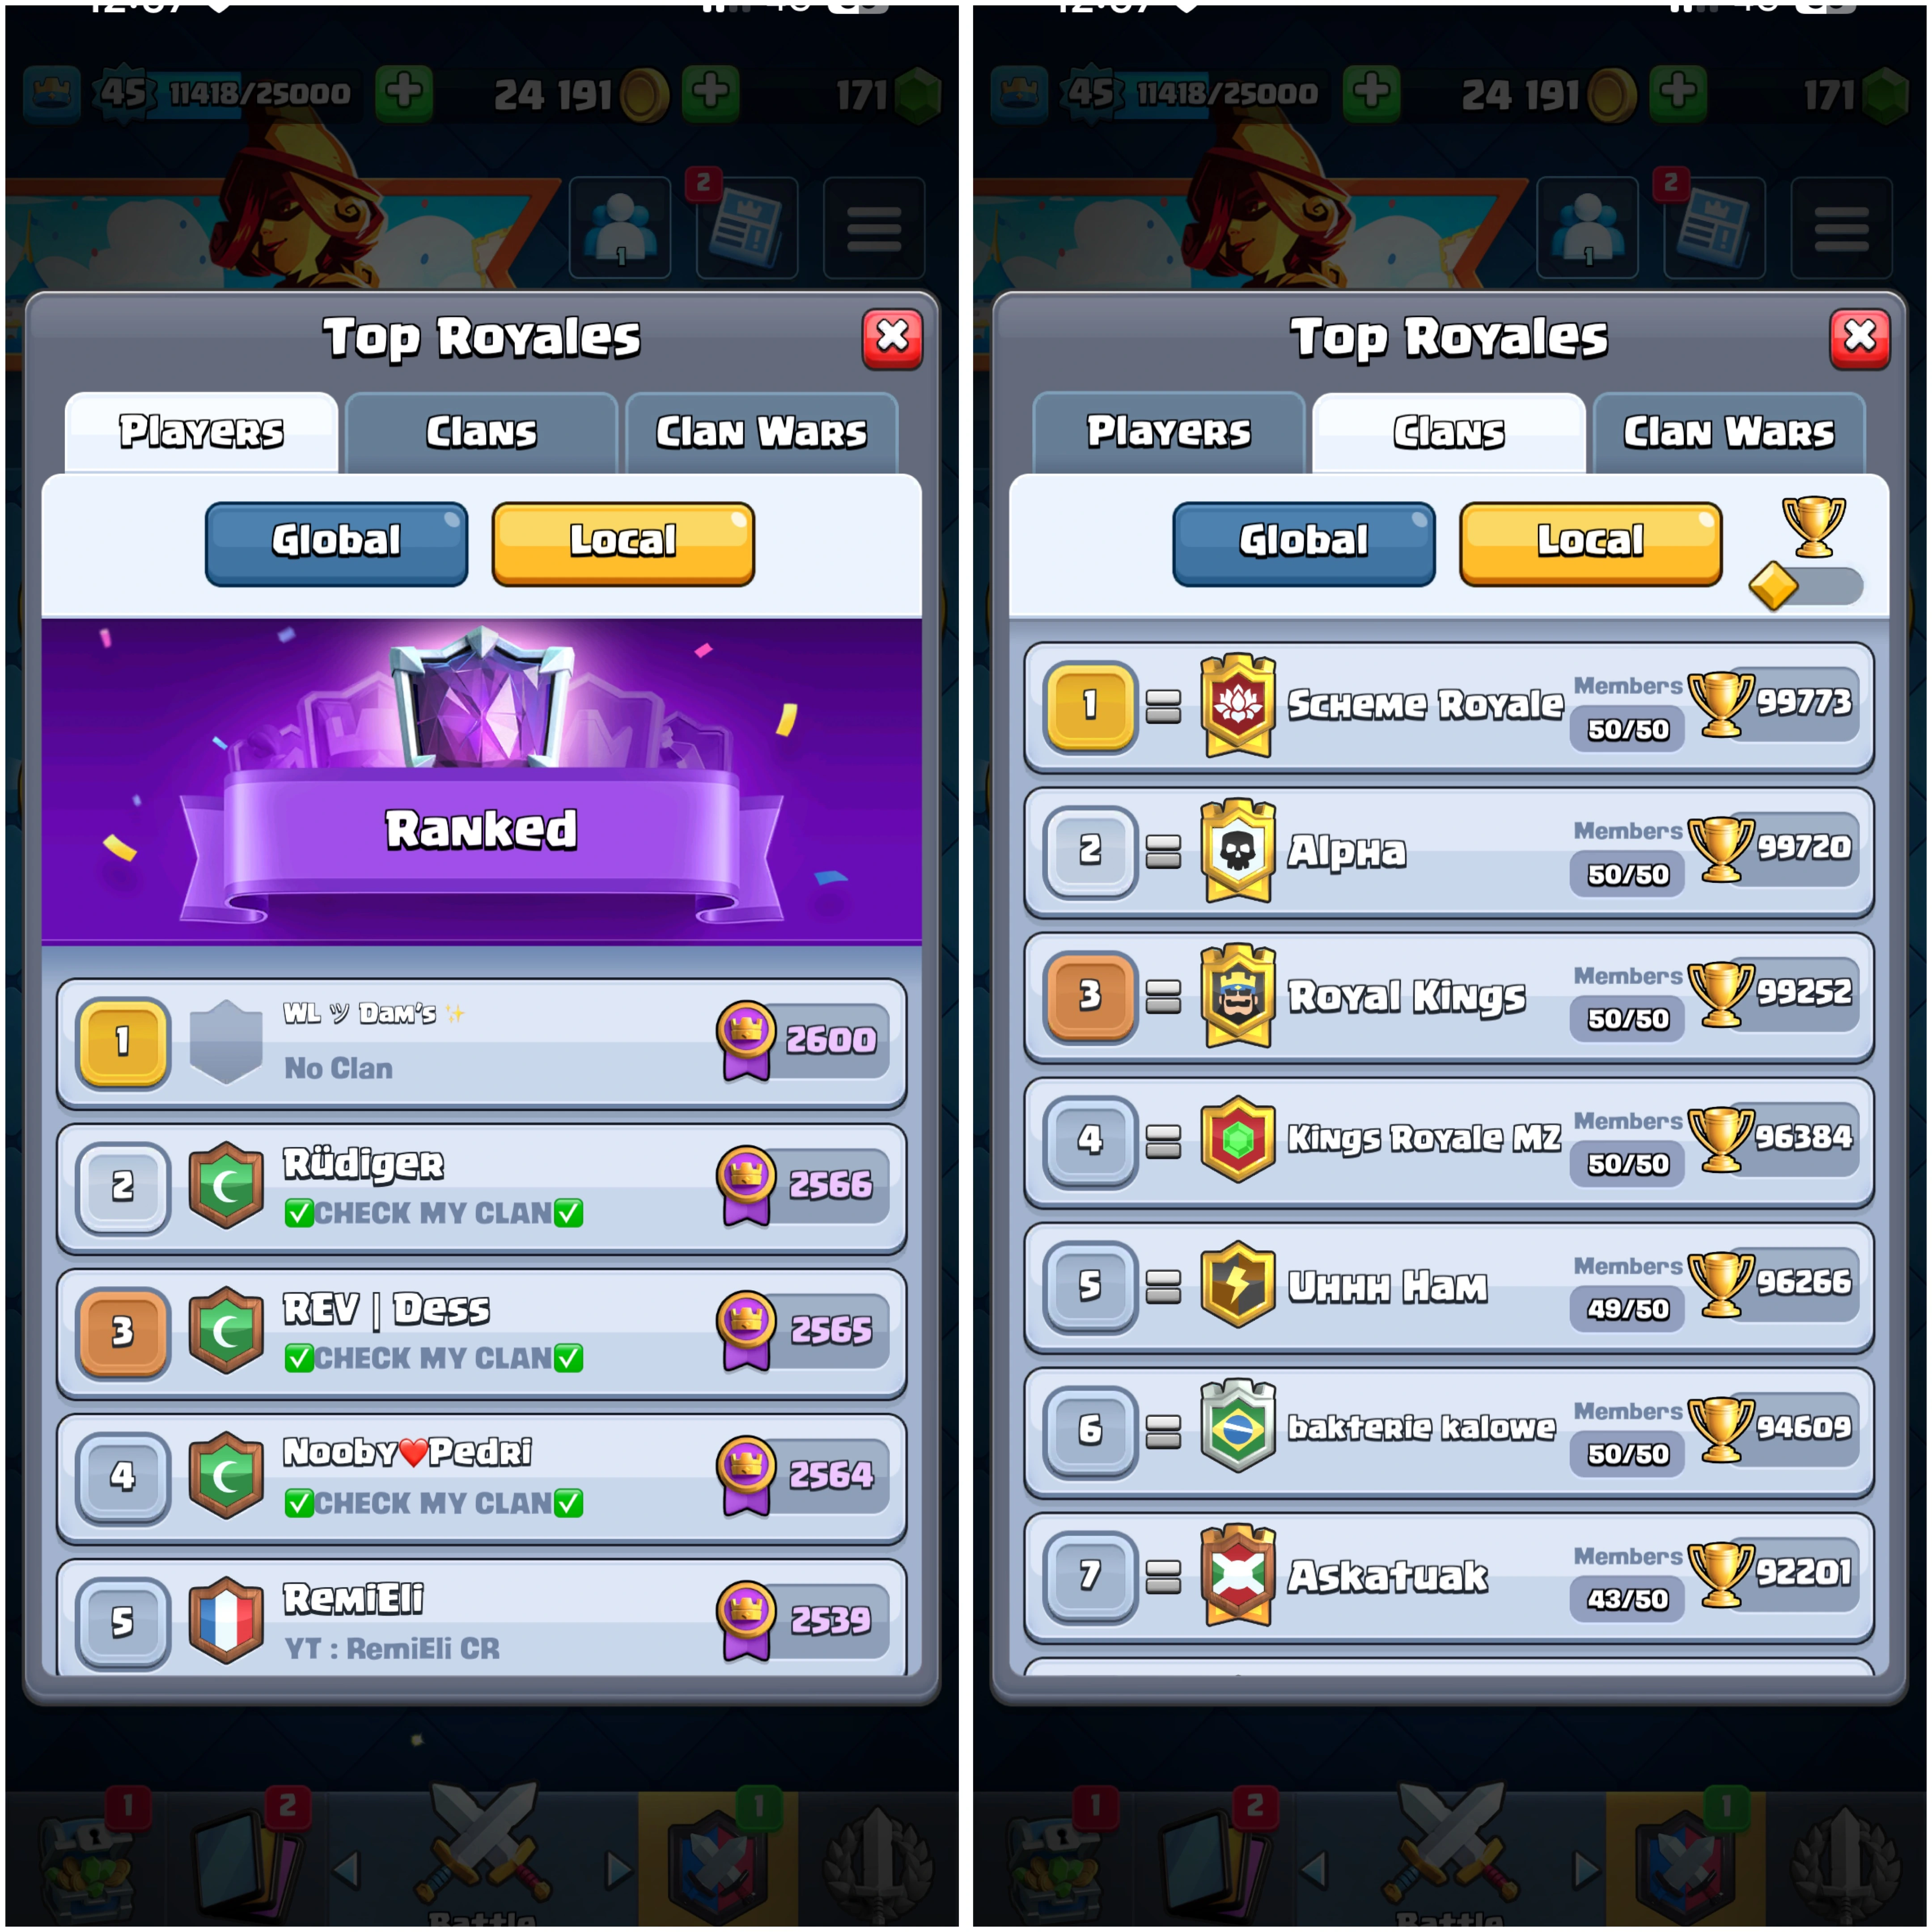The height and width of the screenshot is (1932, 1932).
Task: Tap the Askatuak red-green cross badge
Action: 1238,1575
